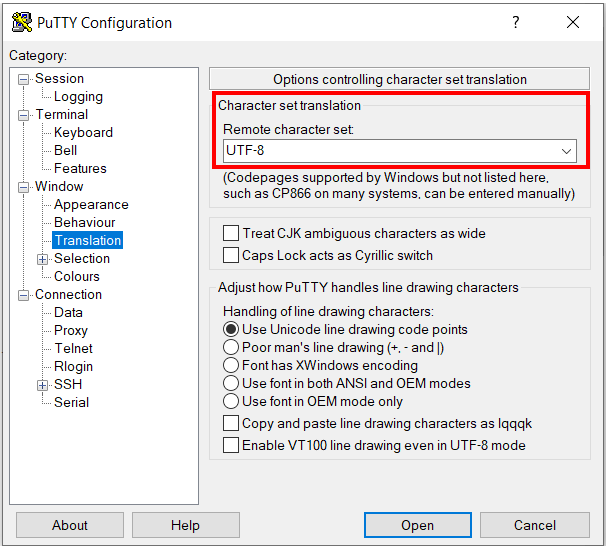
Task: Check Copy and paste line drawing characters as lqqqk
Action: pyautogui.click(x=231, y=423)
